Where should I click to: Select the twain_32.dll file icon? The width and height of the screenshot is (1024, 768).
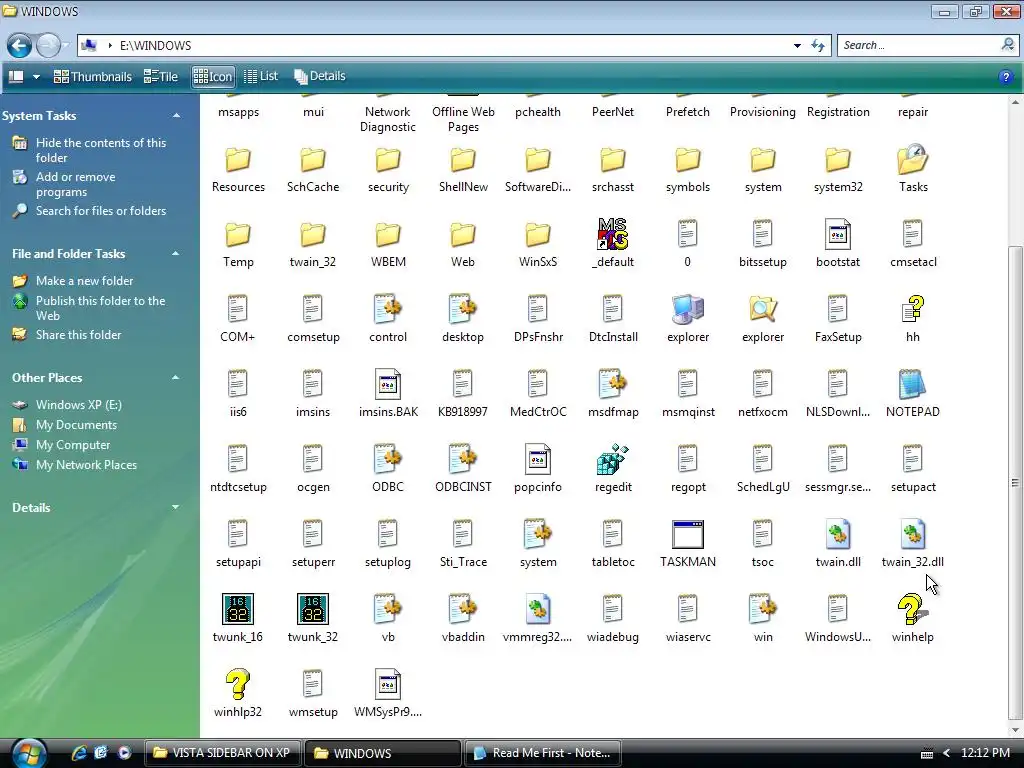[x=912, y=535]
